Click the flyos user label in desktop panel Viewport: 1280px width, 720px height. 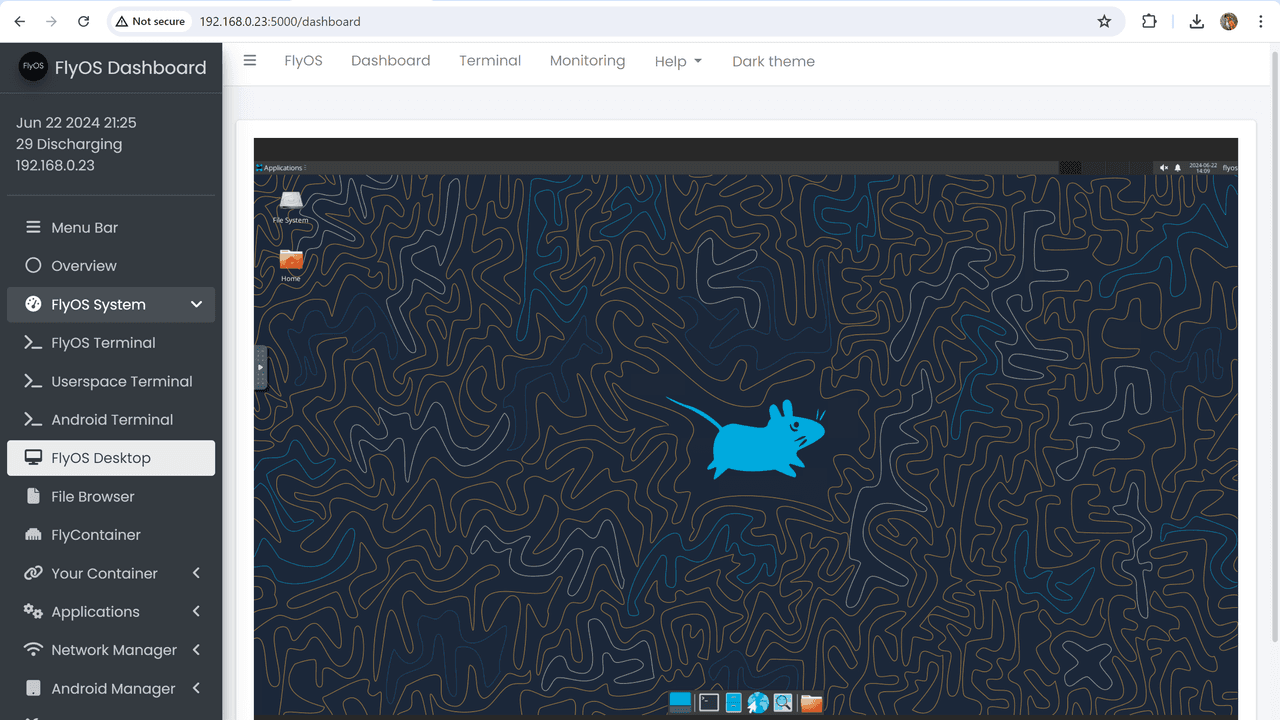click(1230, 168)
